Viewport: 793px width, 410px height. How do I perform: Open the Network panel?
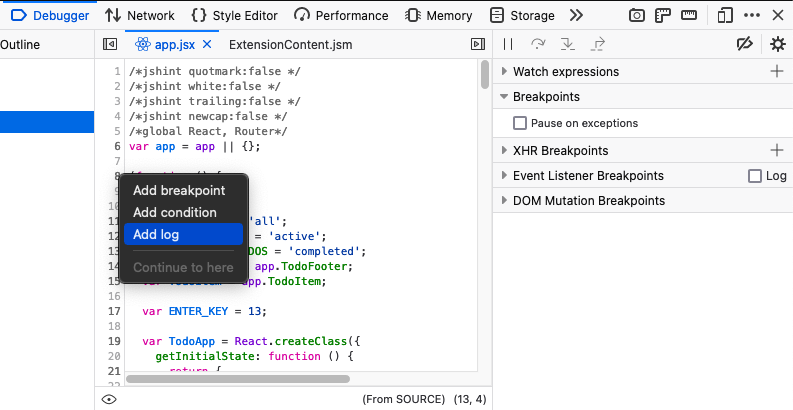pyautogui.click(x=140, y=15)
